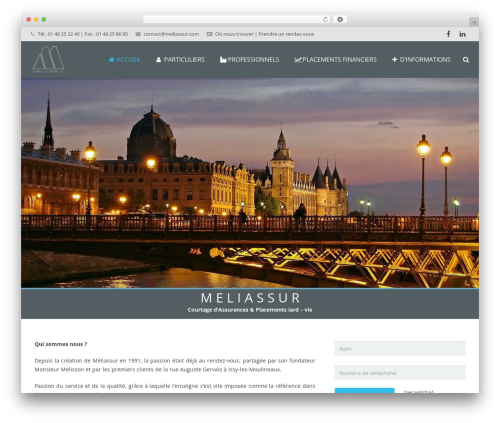
Task: Go to the ACCUEIL menu item
Action: pos(125,60)
